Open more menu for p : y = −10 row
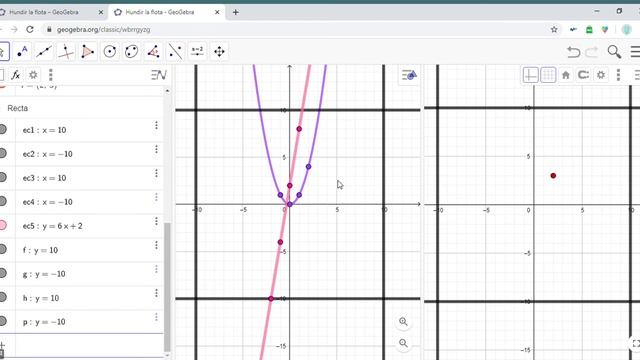 point(156,317)
